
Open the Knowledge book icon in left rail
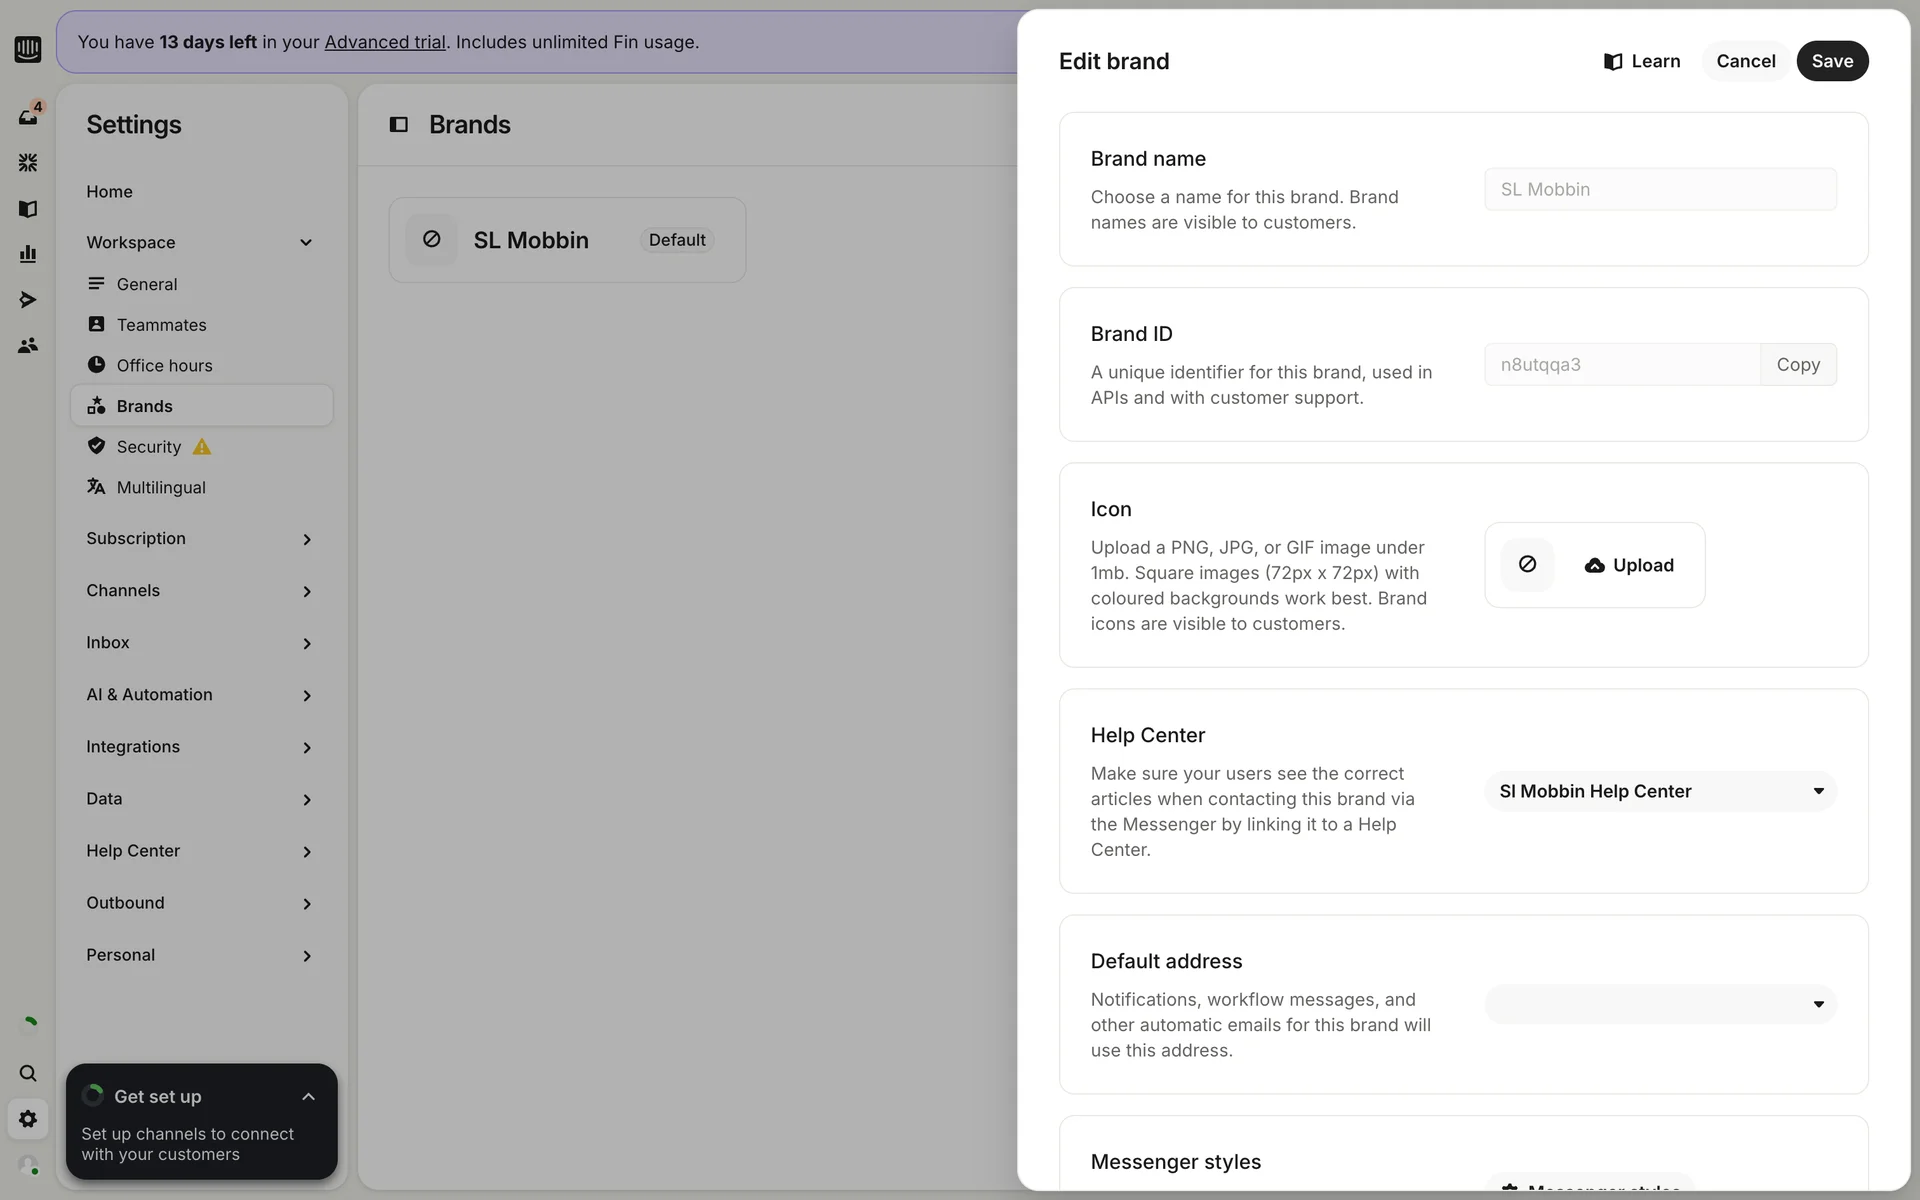point(28,209)
